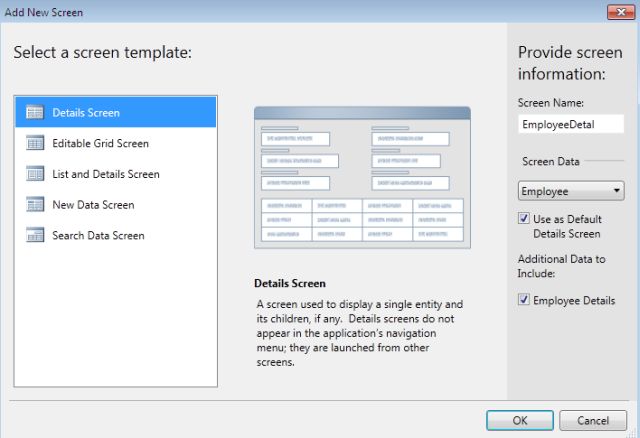Click the Editable Grid Screen icon

[35, 143]
